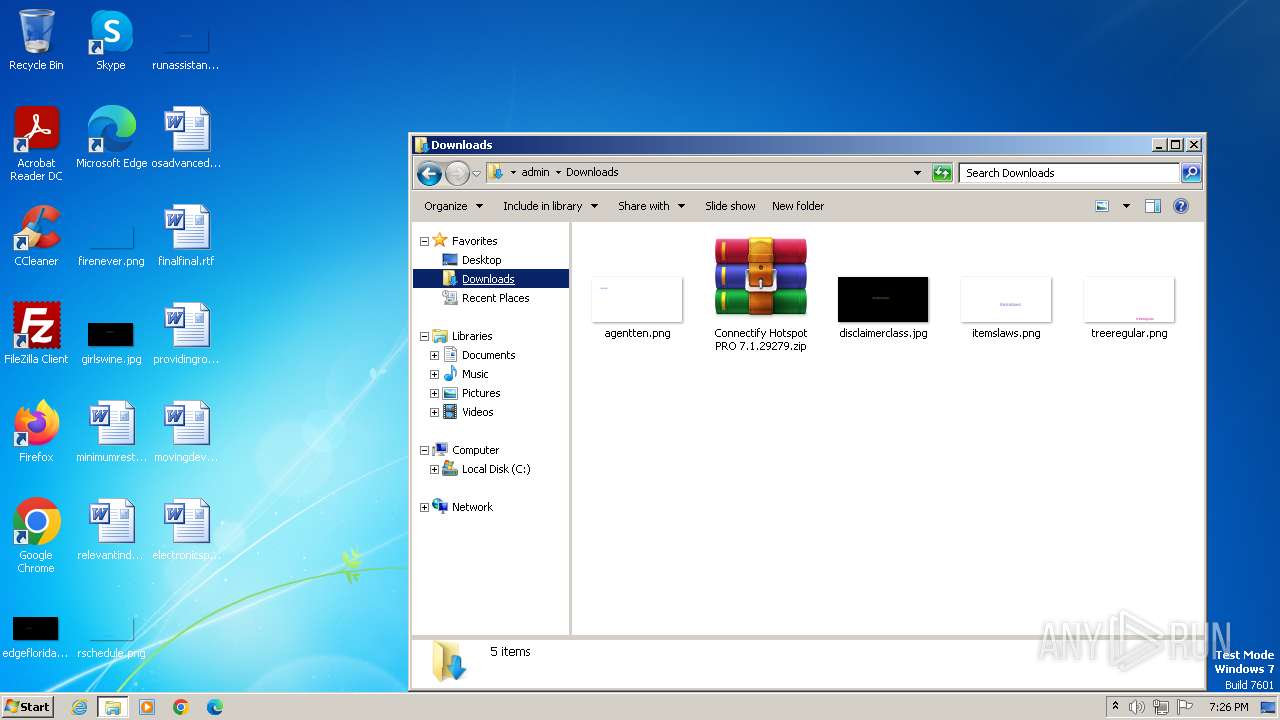Select Computer in navigation pane
Viewport: 1280px width, 720px height.
pos(475,450)
